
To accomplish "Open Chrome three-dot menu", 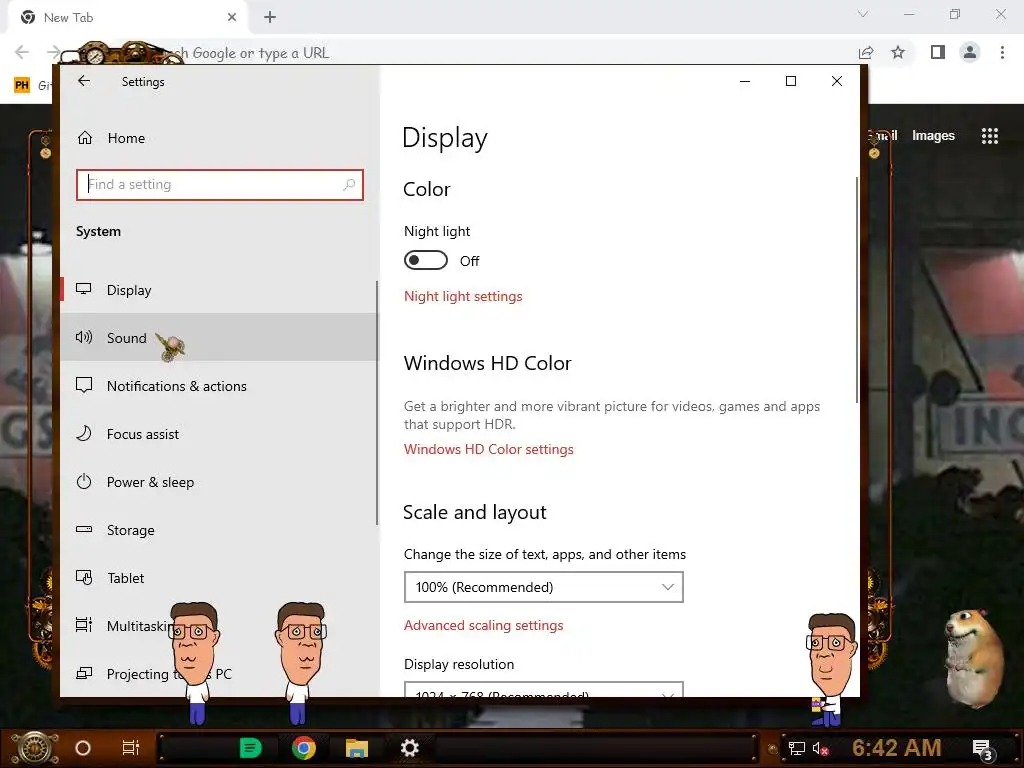I will coord(1002,52).
